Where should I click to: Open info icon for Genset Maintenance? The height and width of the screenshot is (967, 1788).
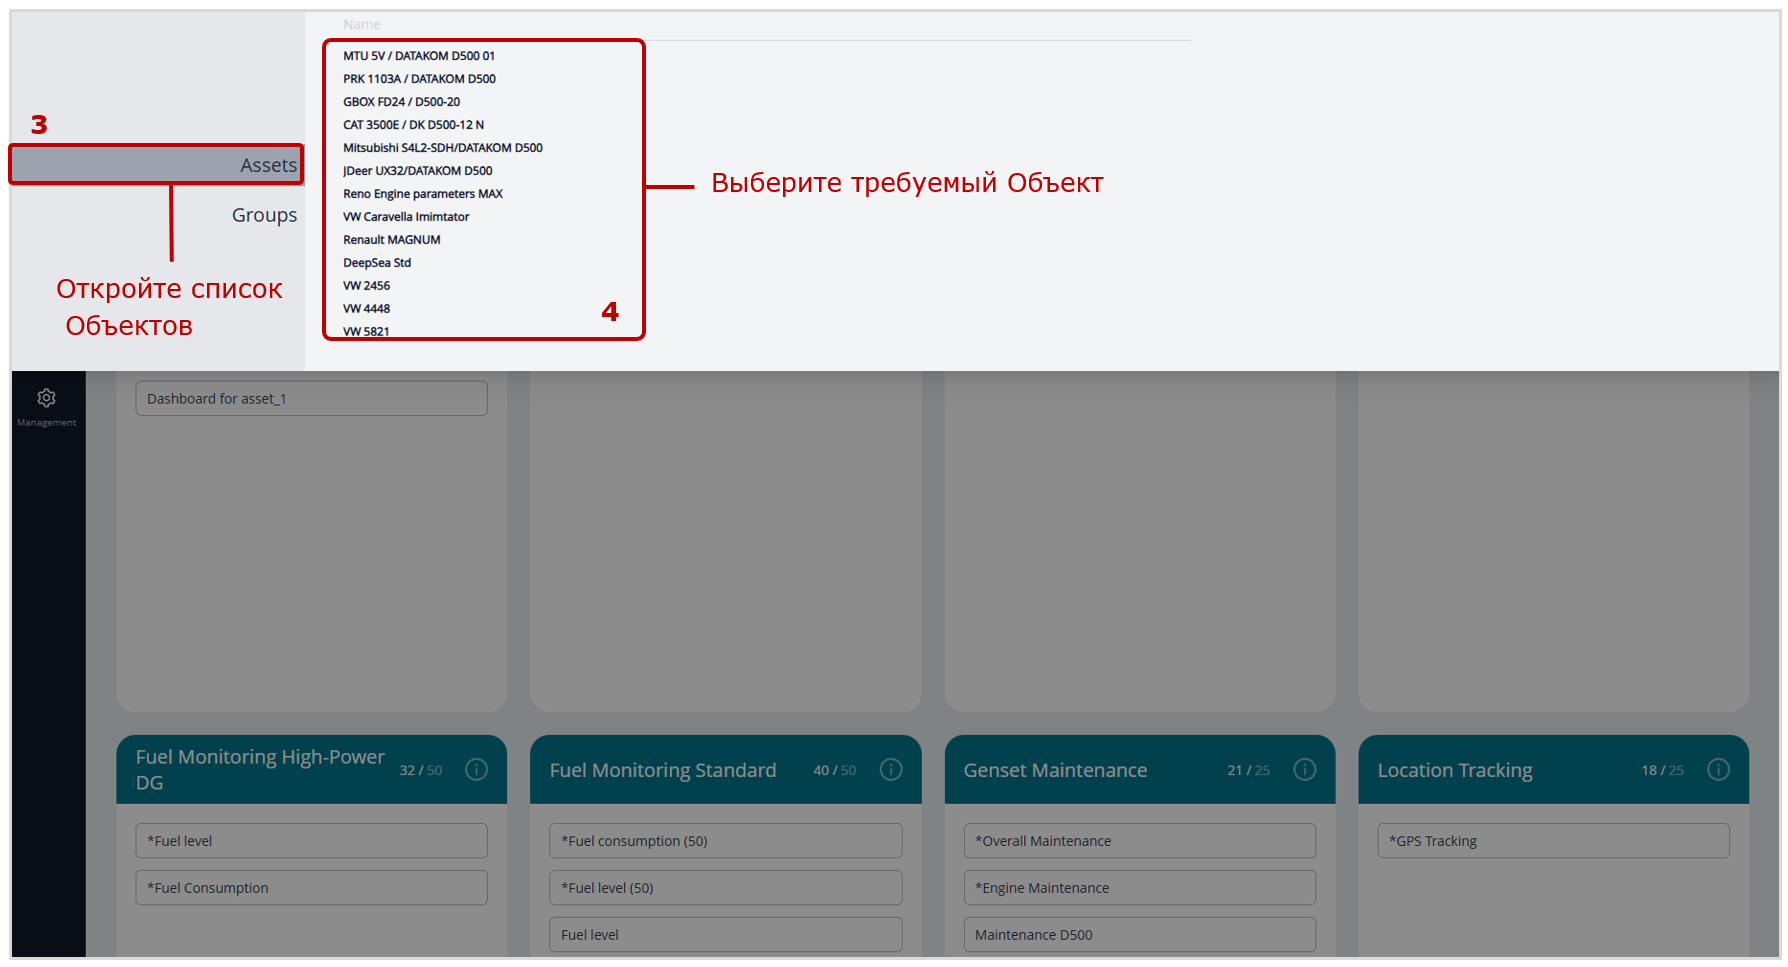(1304, 769)
